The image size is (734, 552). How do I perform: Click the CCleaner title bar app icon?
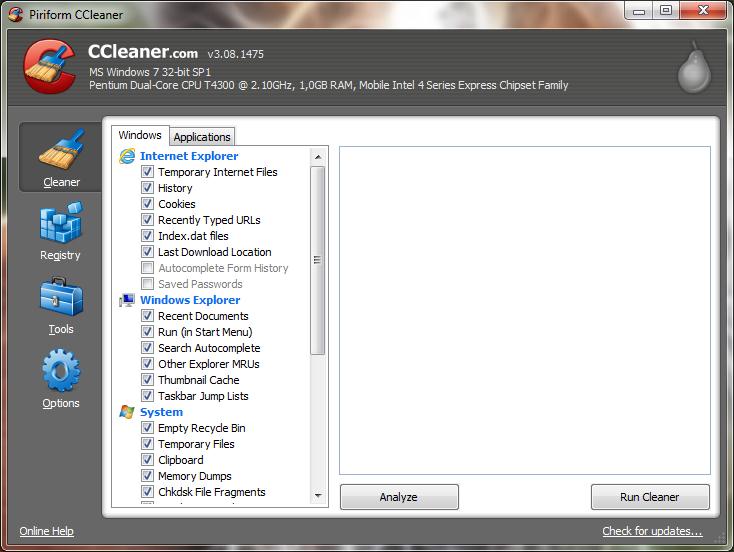click(15, 14)
